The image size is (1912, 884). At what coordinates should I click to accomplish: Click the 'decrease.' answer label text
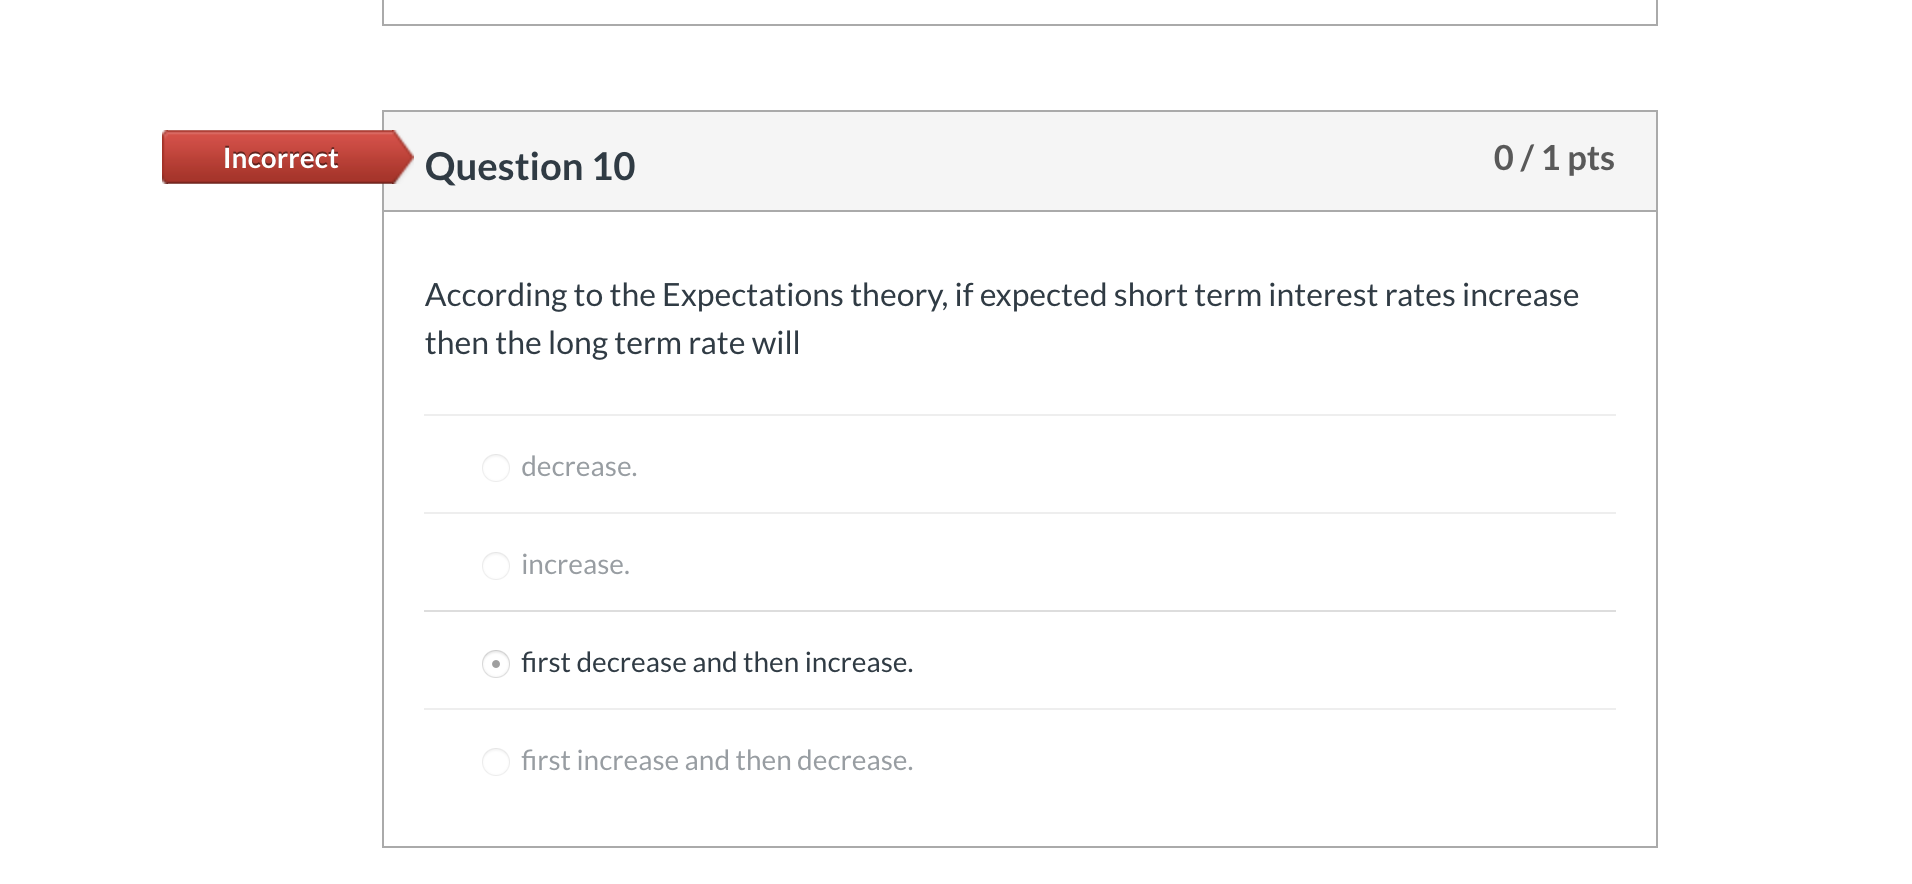[x=579, y=467]
